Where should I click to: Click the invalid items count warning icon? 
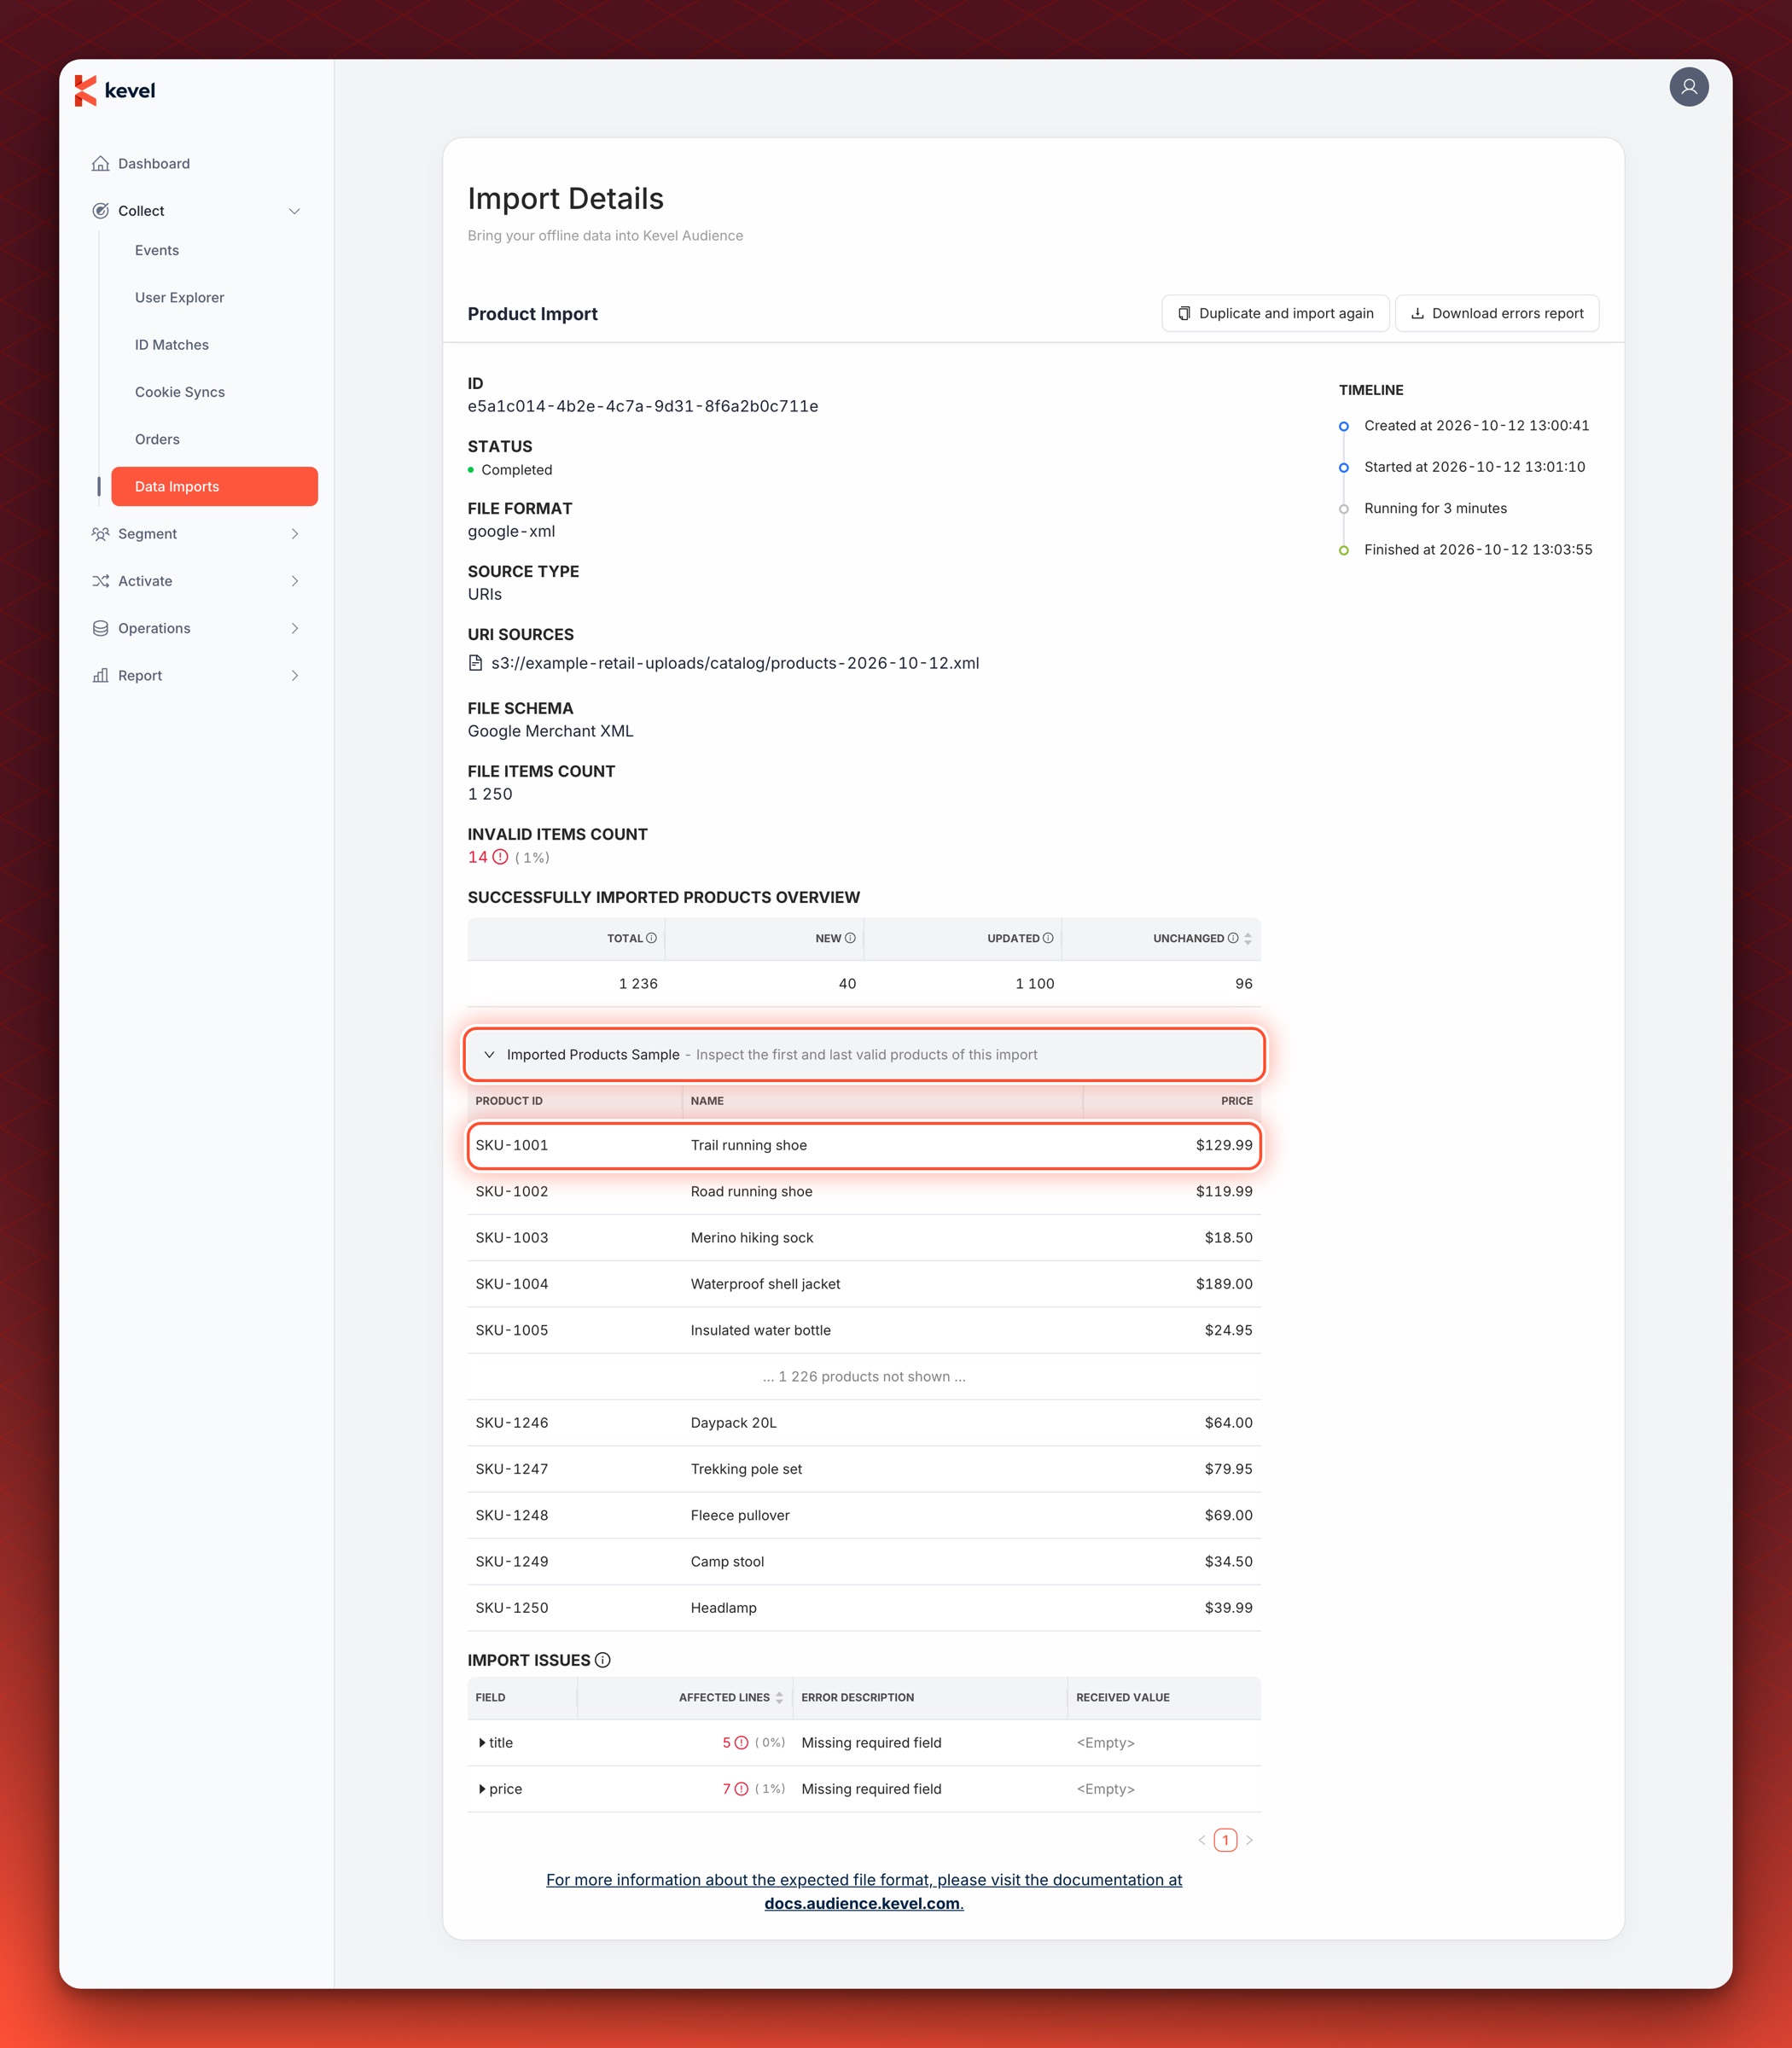[500, 856]
